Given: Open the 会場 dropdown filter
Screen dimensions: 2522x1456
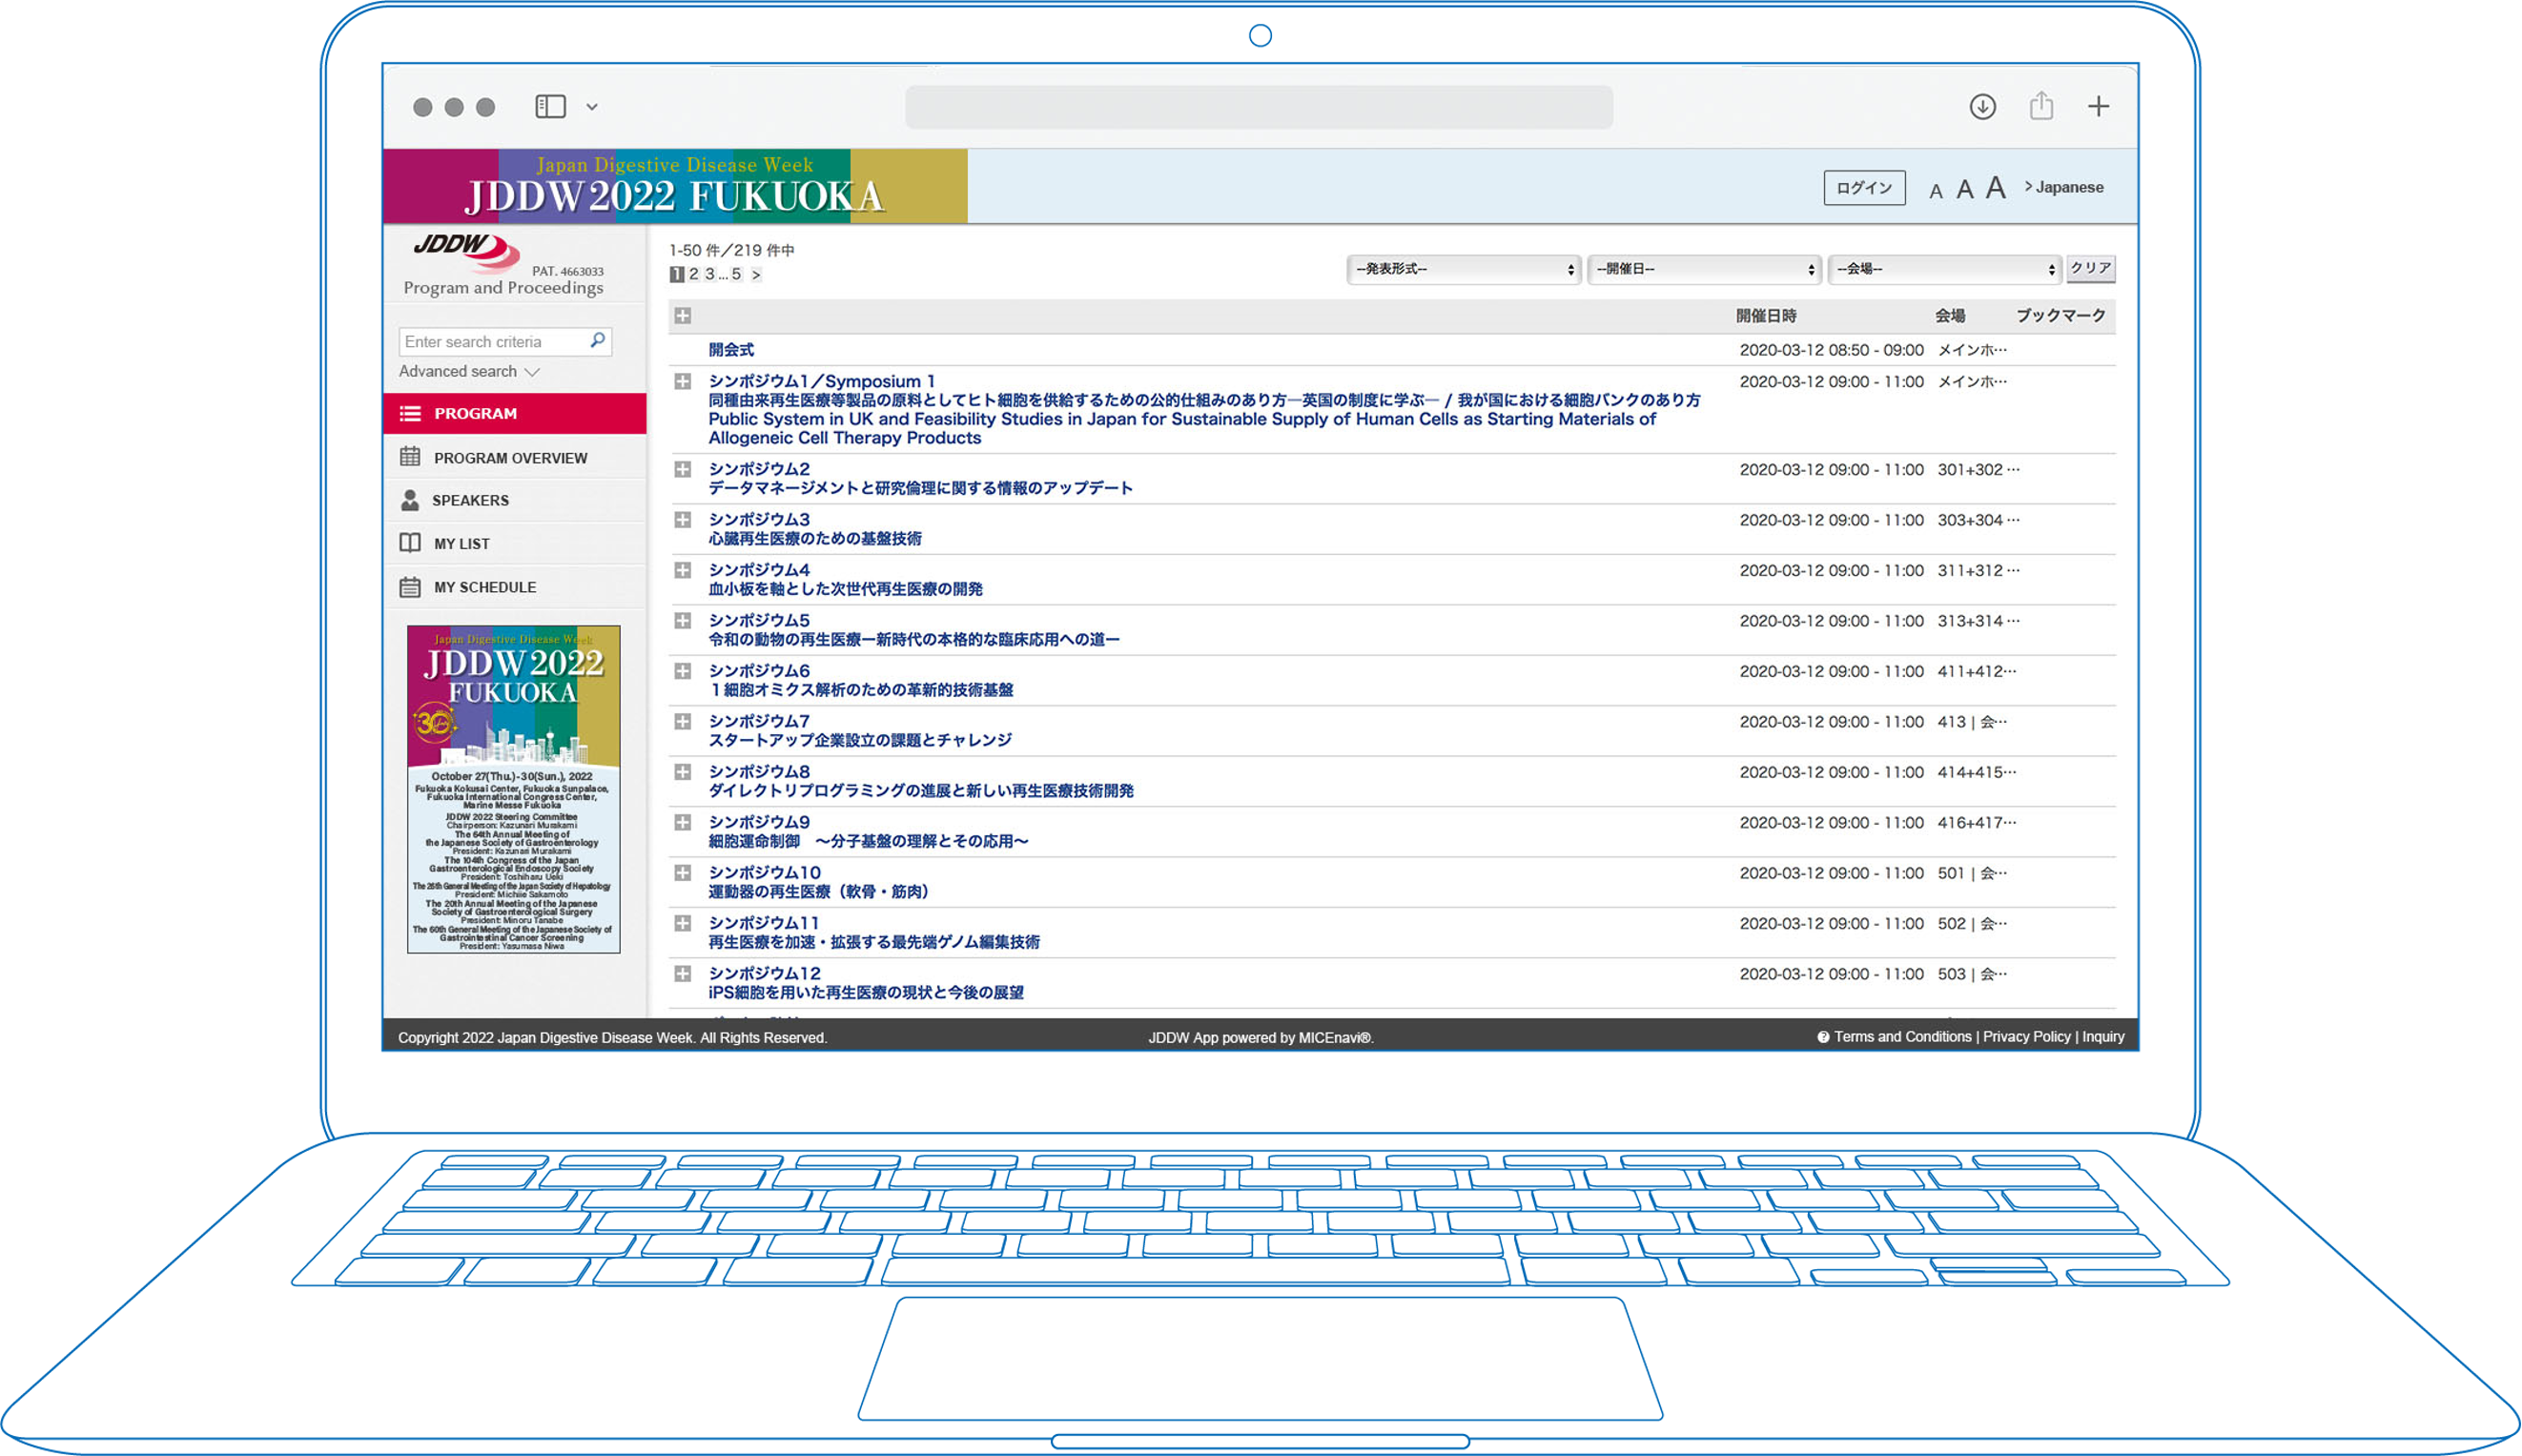Looking at the screenshot, I should coord(1945,269).
